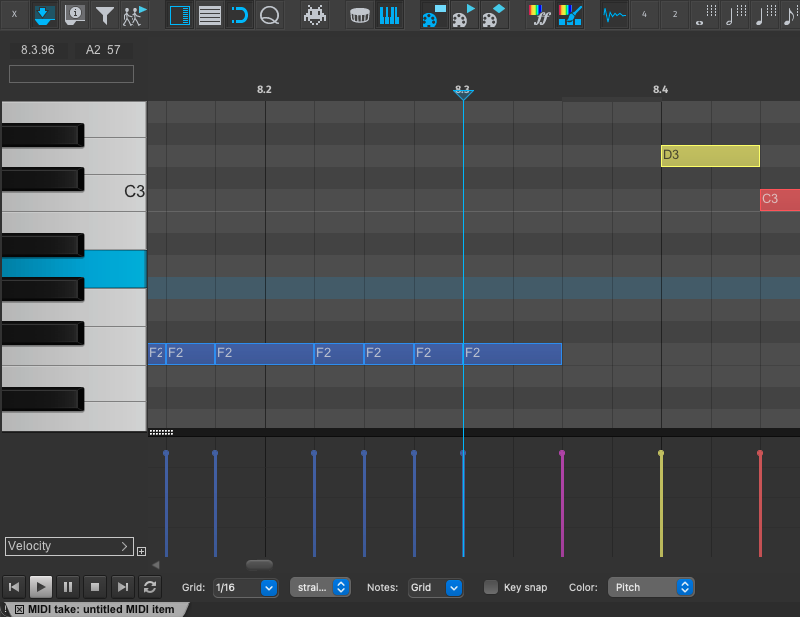Select the yellow D3 note

[710, 155]
